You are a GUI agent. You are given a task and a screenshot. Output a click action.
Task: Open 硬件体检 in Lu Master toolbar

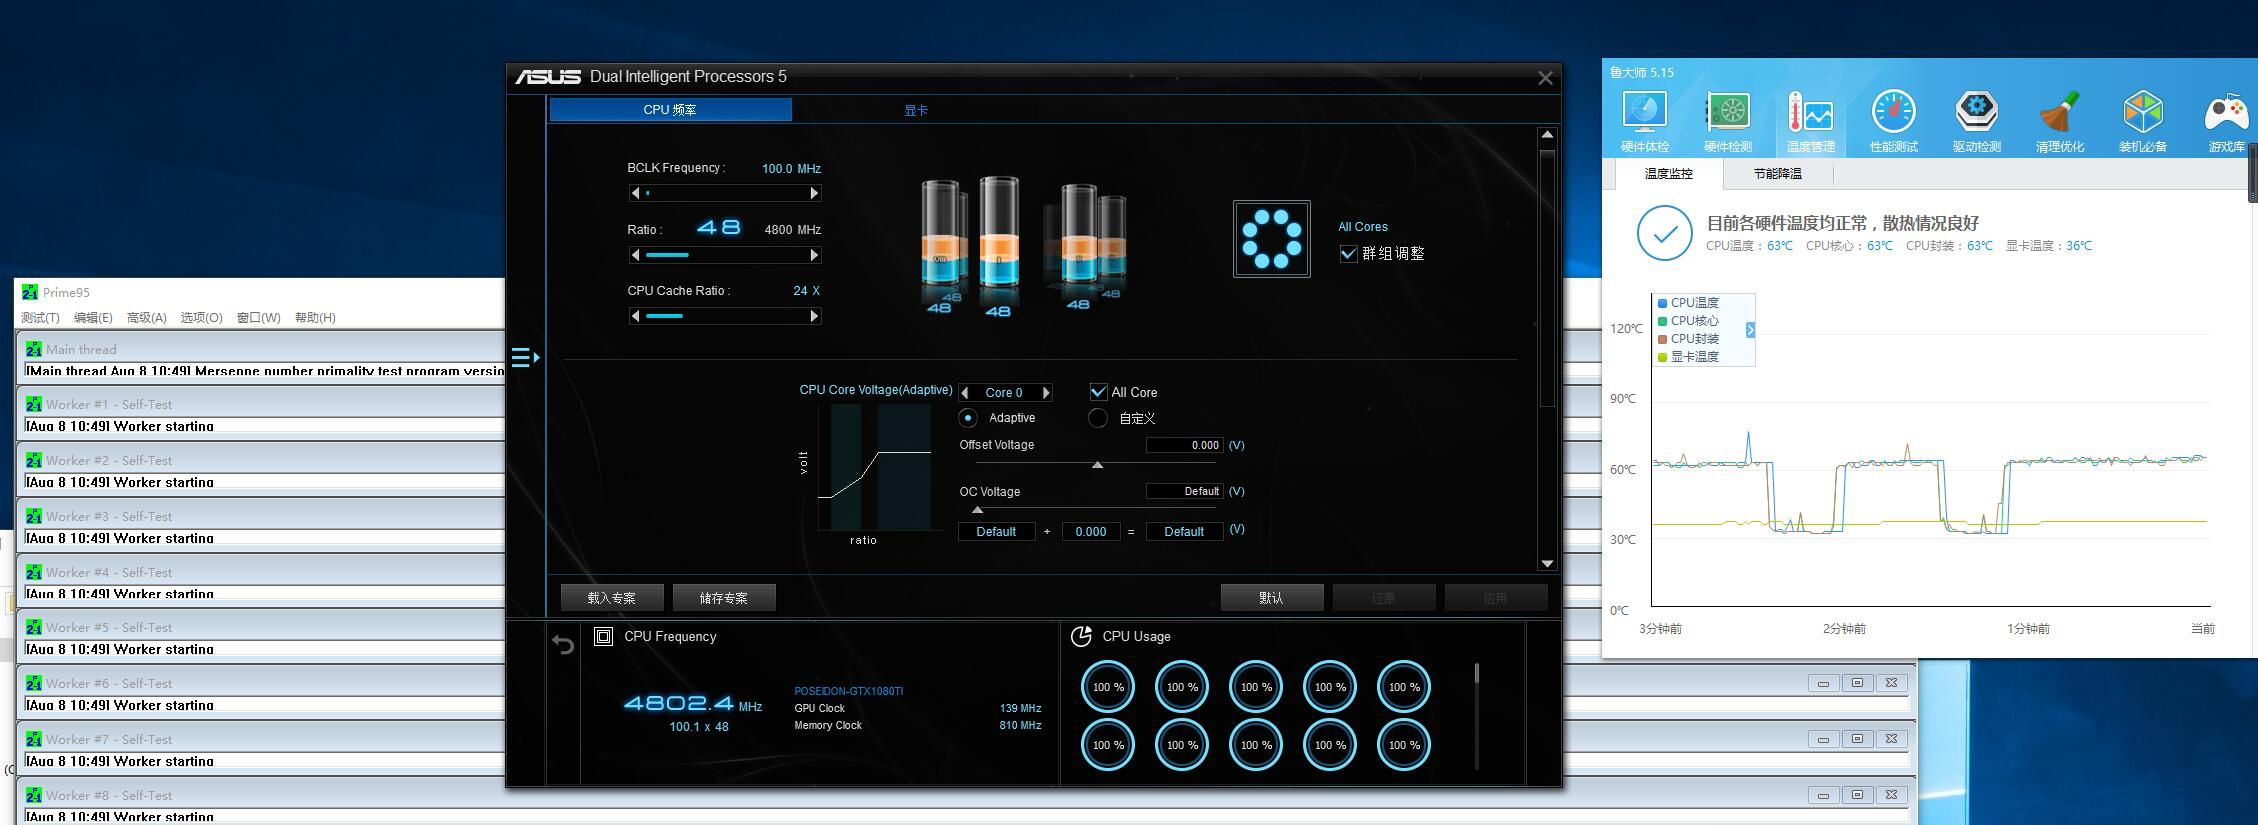(1645, 122)
